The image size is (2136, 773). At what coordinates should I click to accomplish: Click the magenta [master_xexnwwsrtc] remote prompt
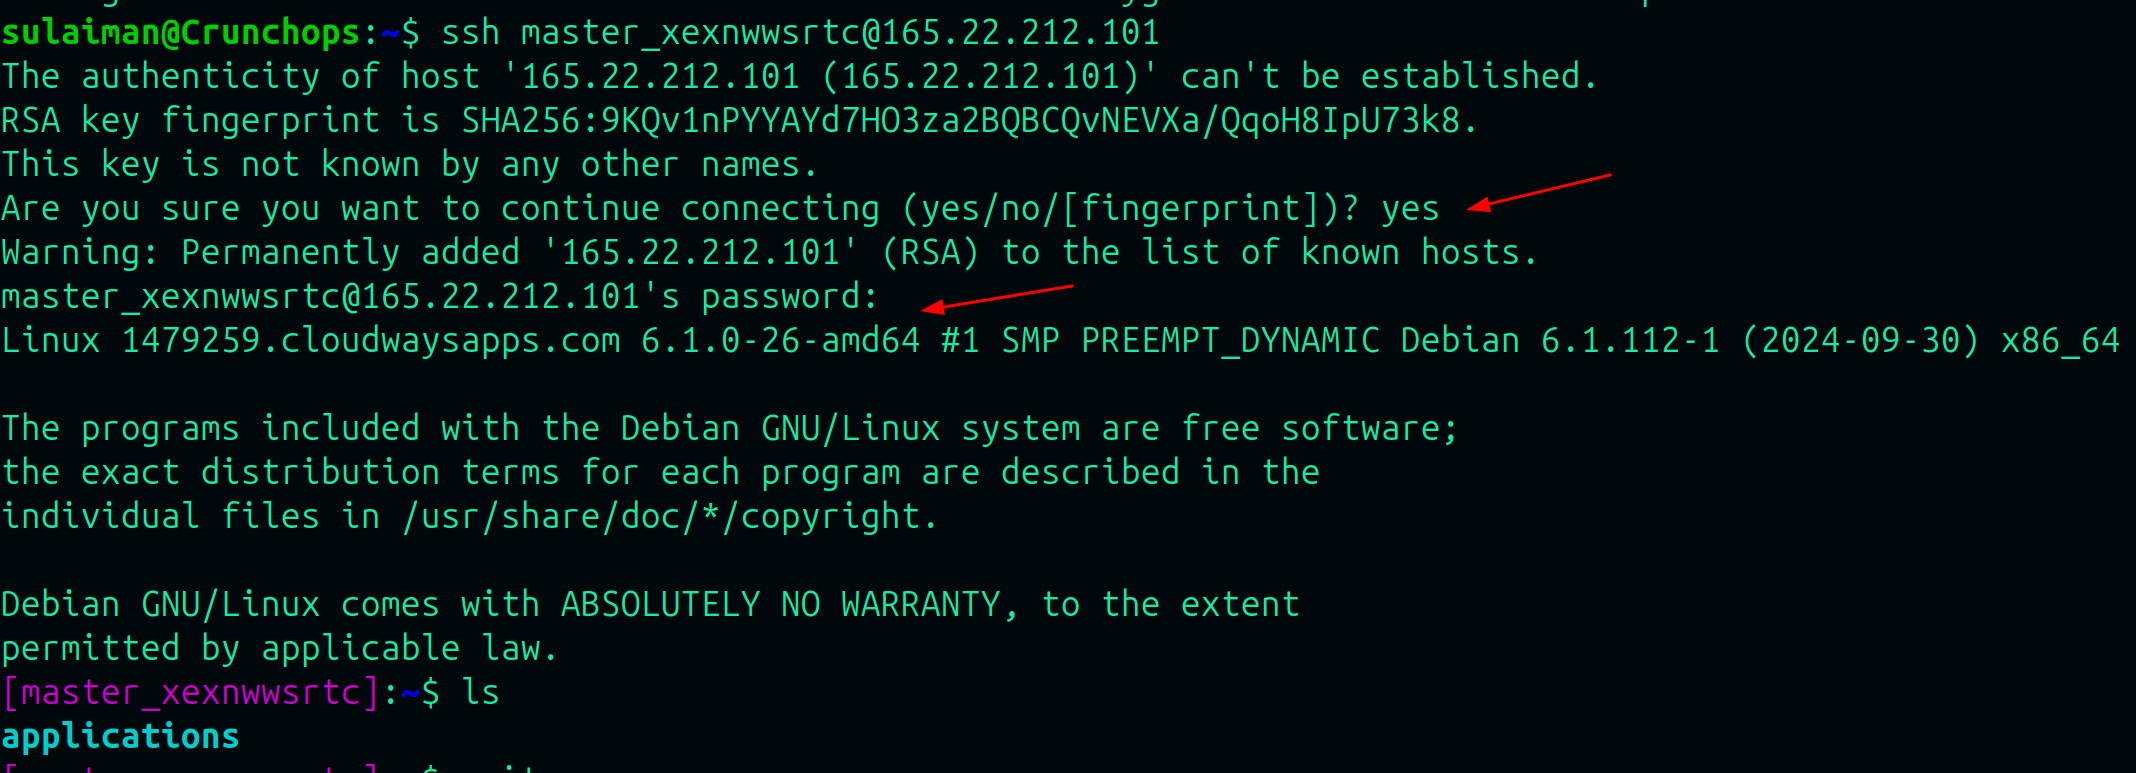(190, 693)
